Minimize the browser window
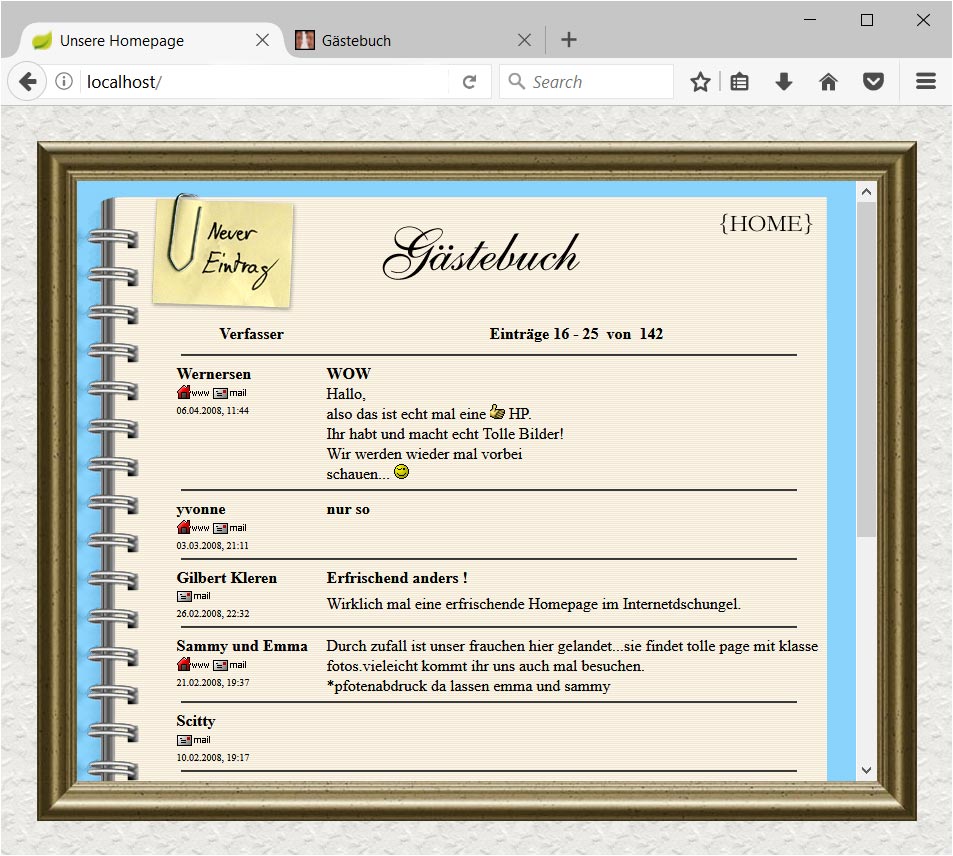 click(x=810, y=20)
